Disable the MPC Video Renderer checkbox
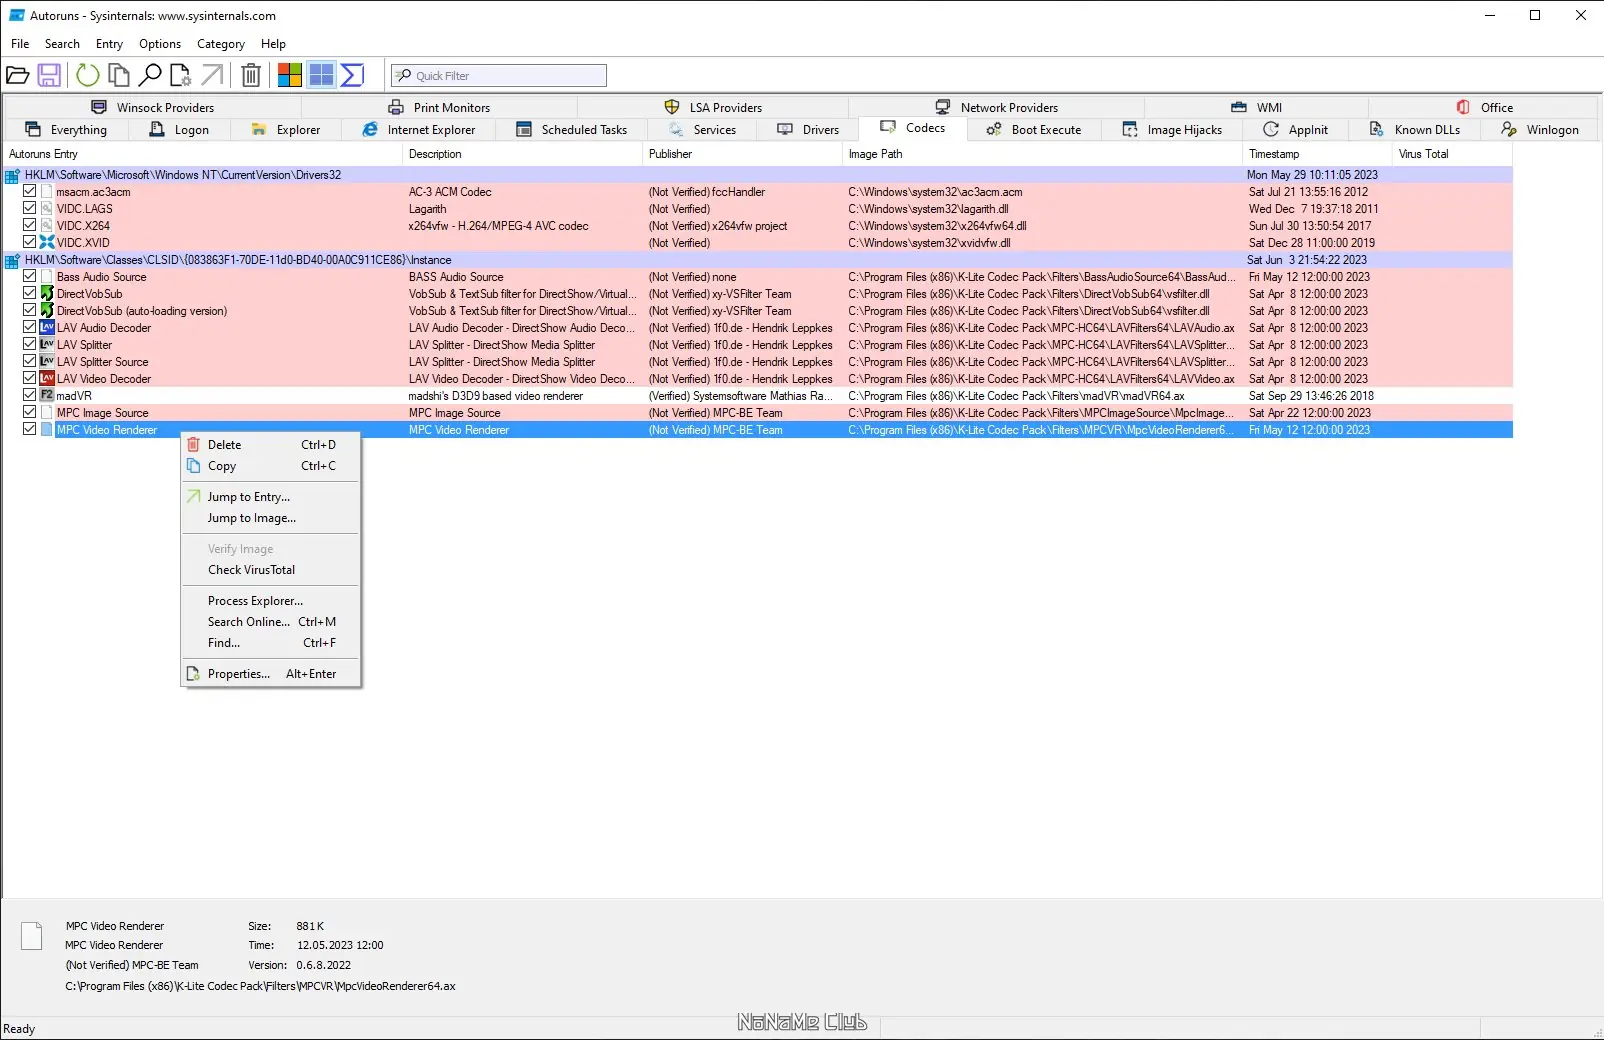The image size is (1604, 1040). point(30,429)
